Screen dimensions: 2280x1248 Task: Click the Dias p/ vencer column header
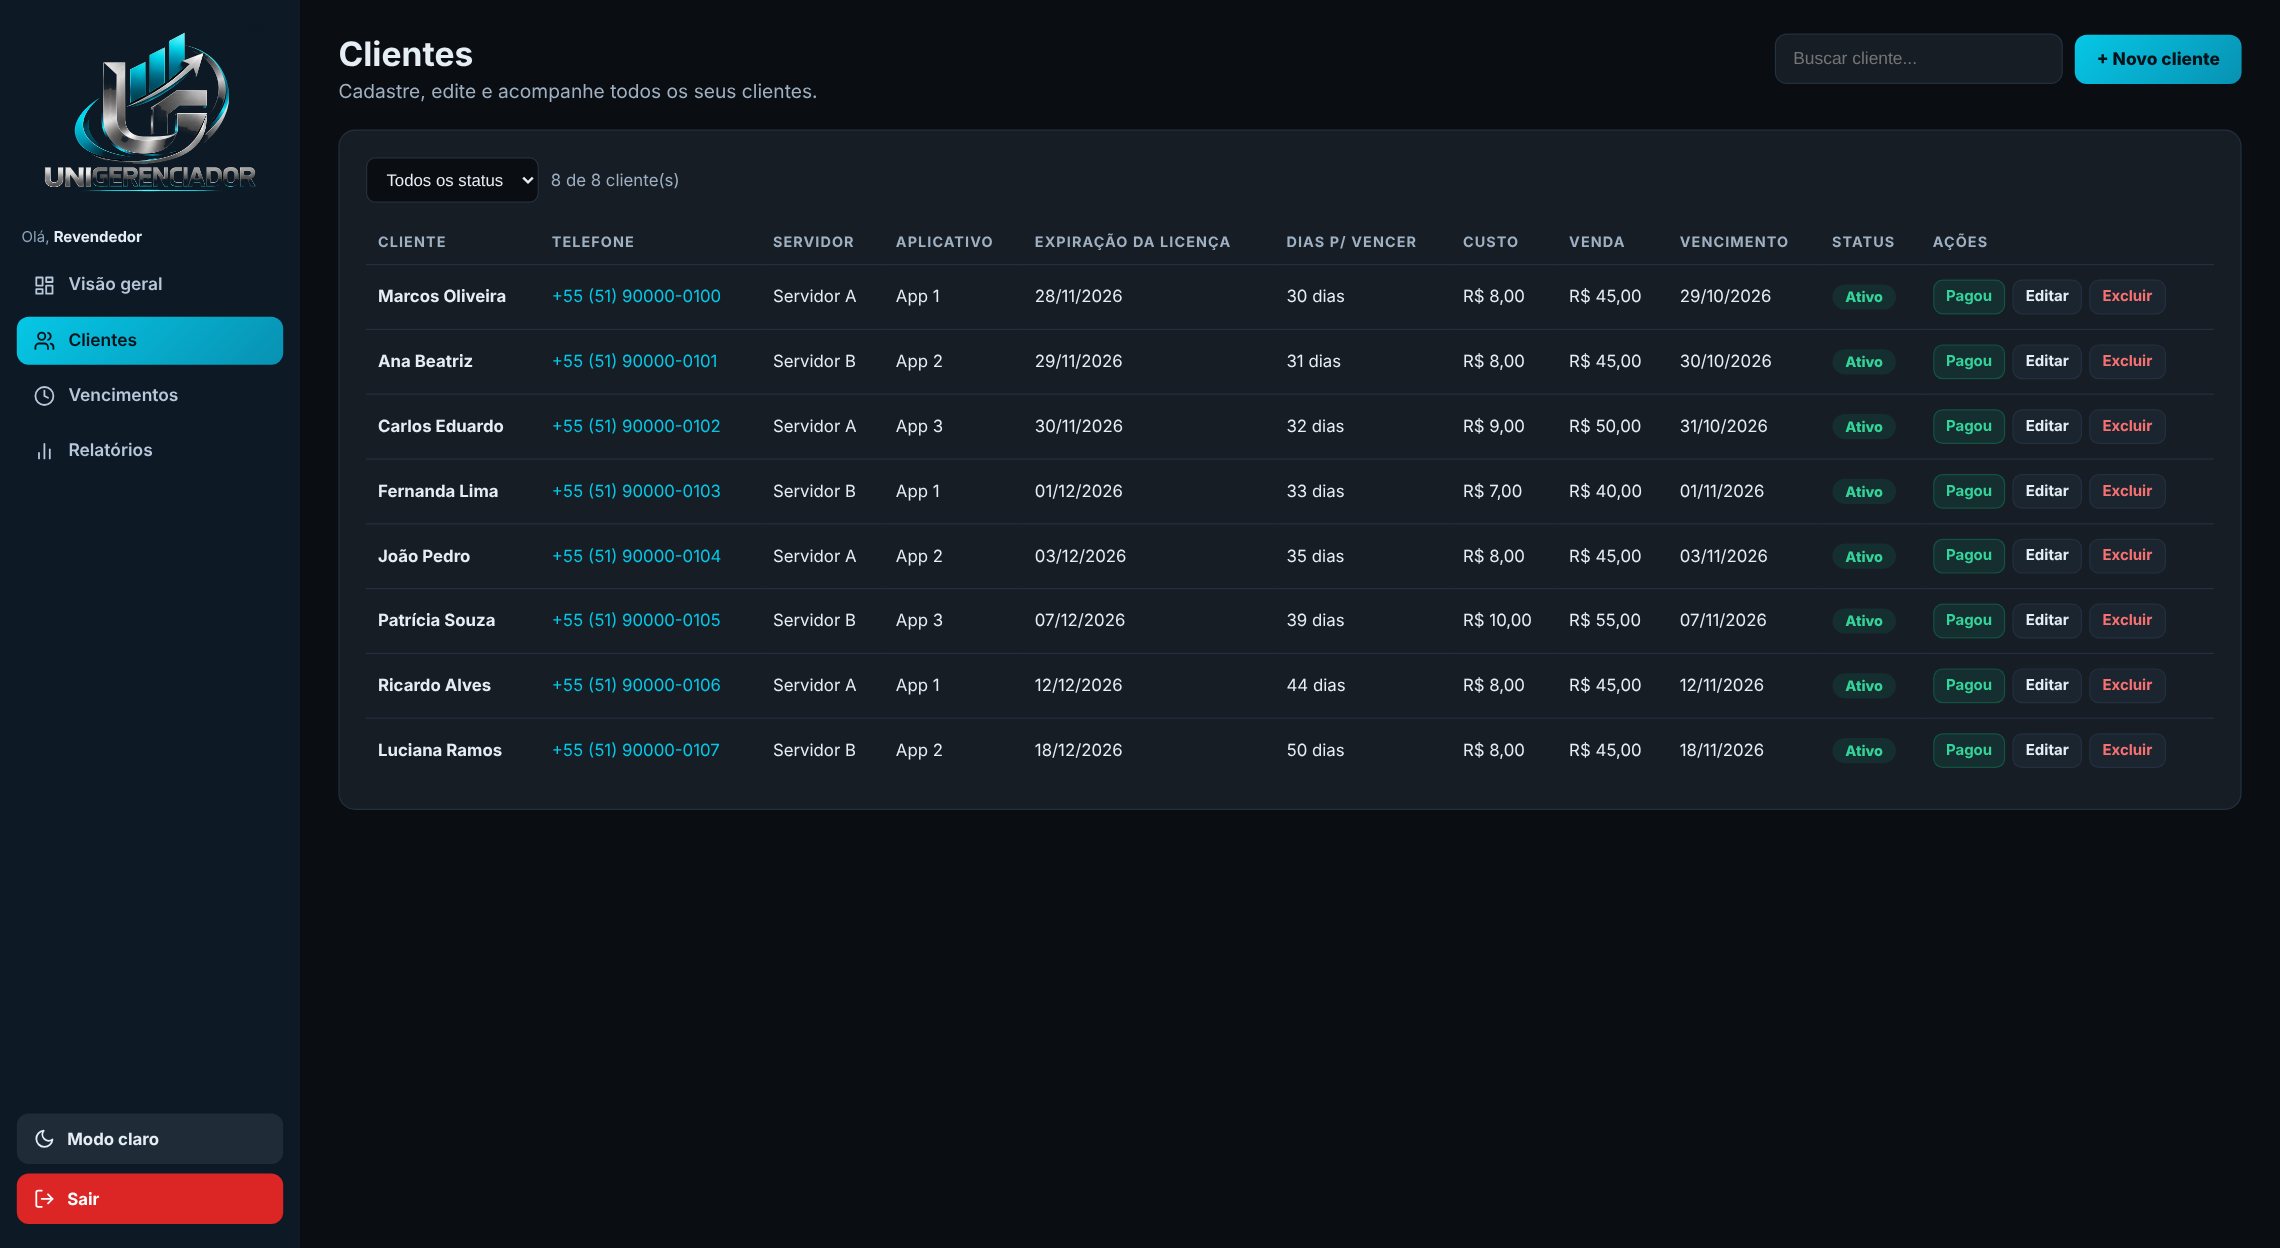click(x=1351, y=242)
